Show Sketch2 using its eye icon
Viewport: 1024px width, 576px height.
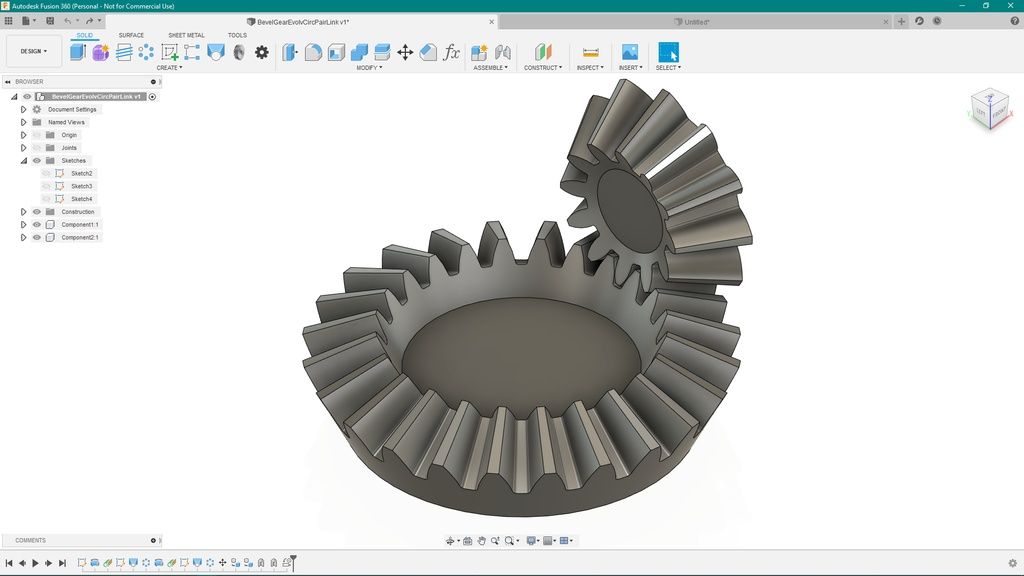point(46,174)
